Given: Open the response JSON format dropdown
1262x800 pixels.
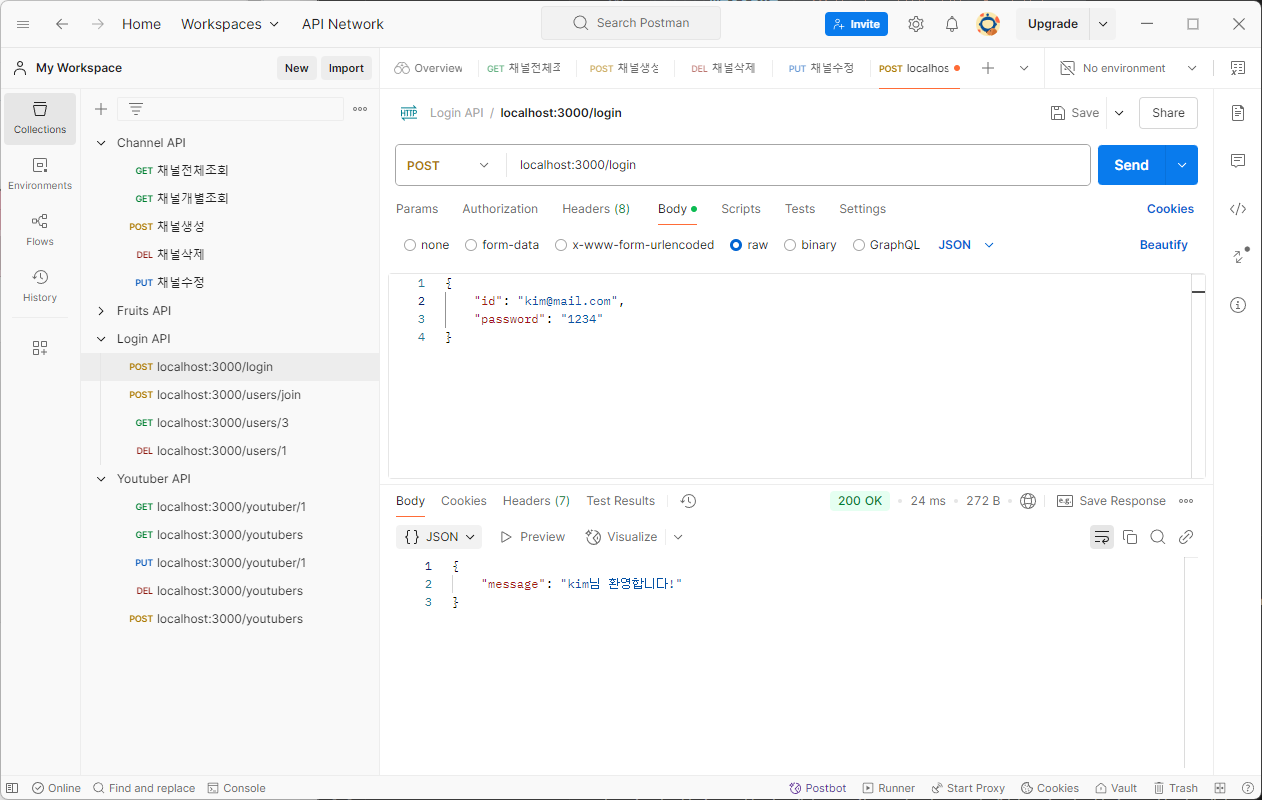Looking at the screenshot, I should [x=439, y=537].
